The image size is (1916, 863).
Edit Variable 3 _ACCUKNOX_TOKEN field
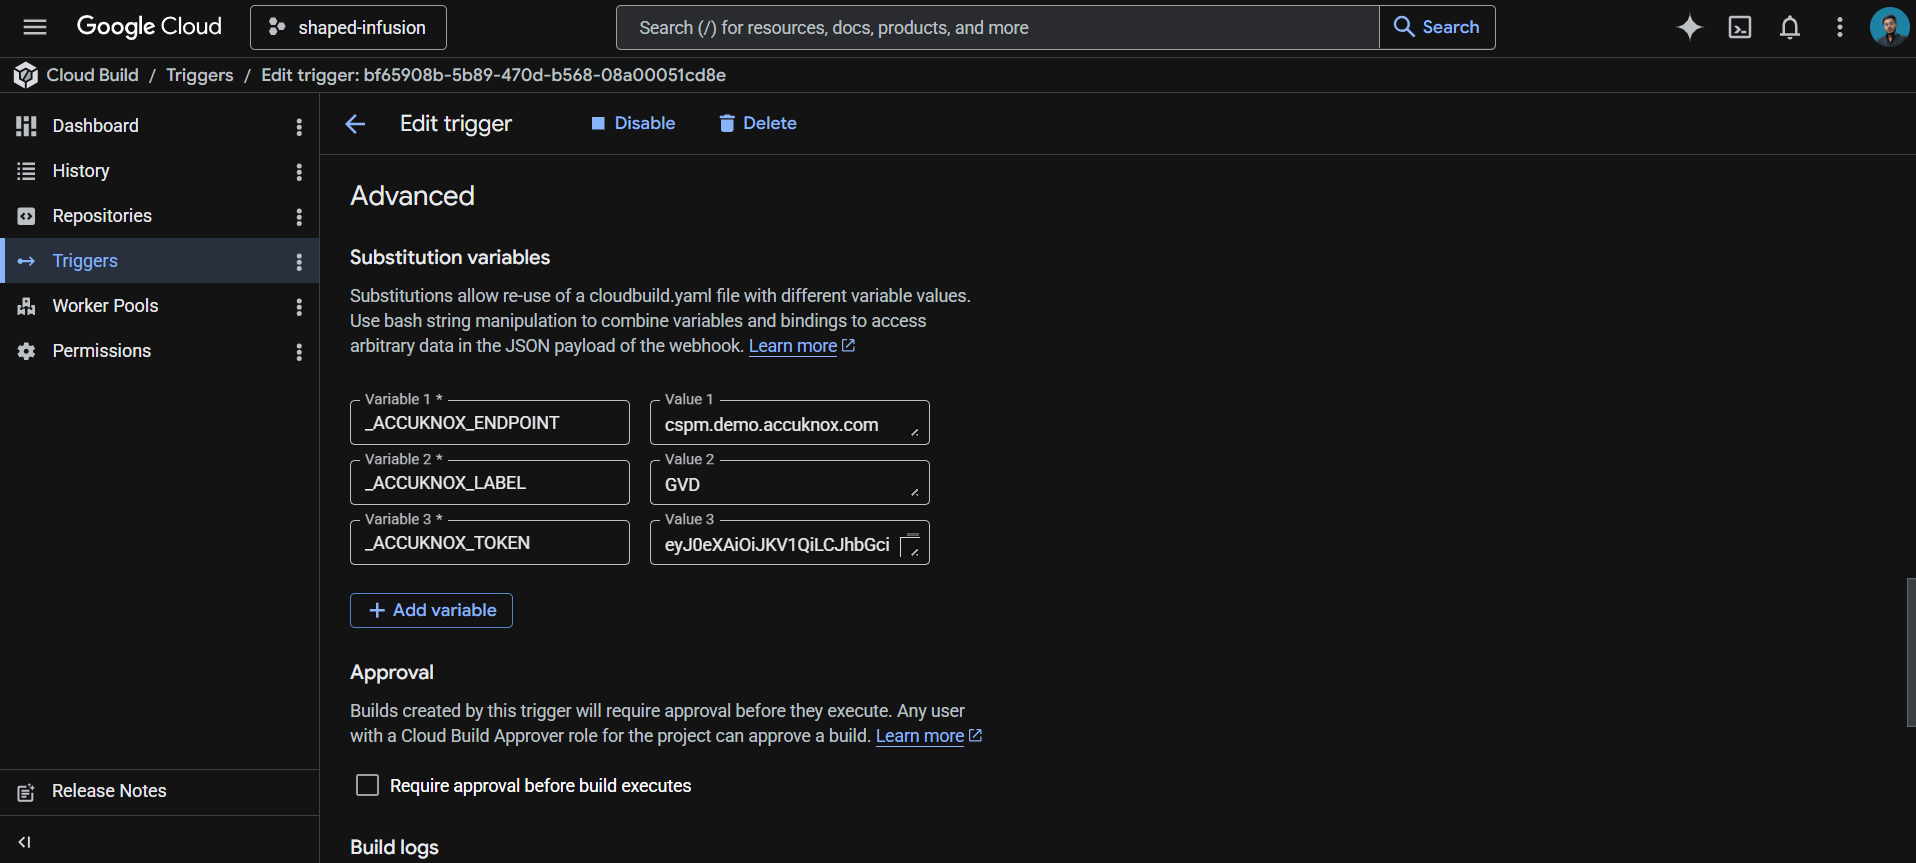490,543
